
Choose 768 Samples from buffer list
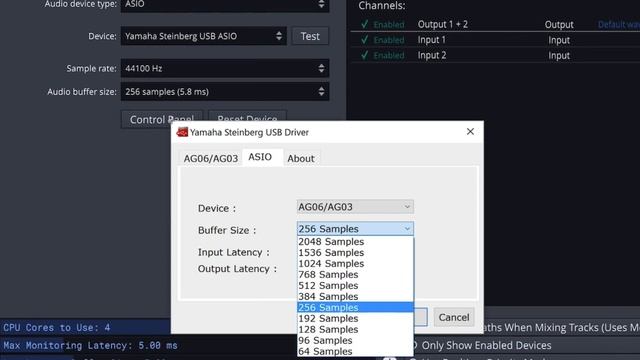(x=355, y=275)
